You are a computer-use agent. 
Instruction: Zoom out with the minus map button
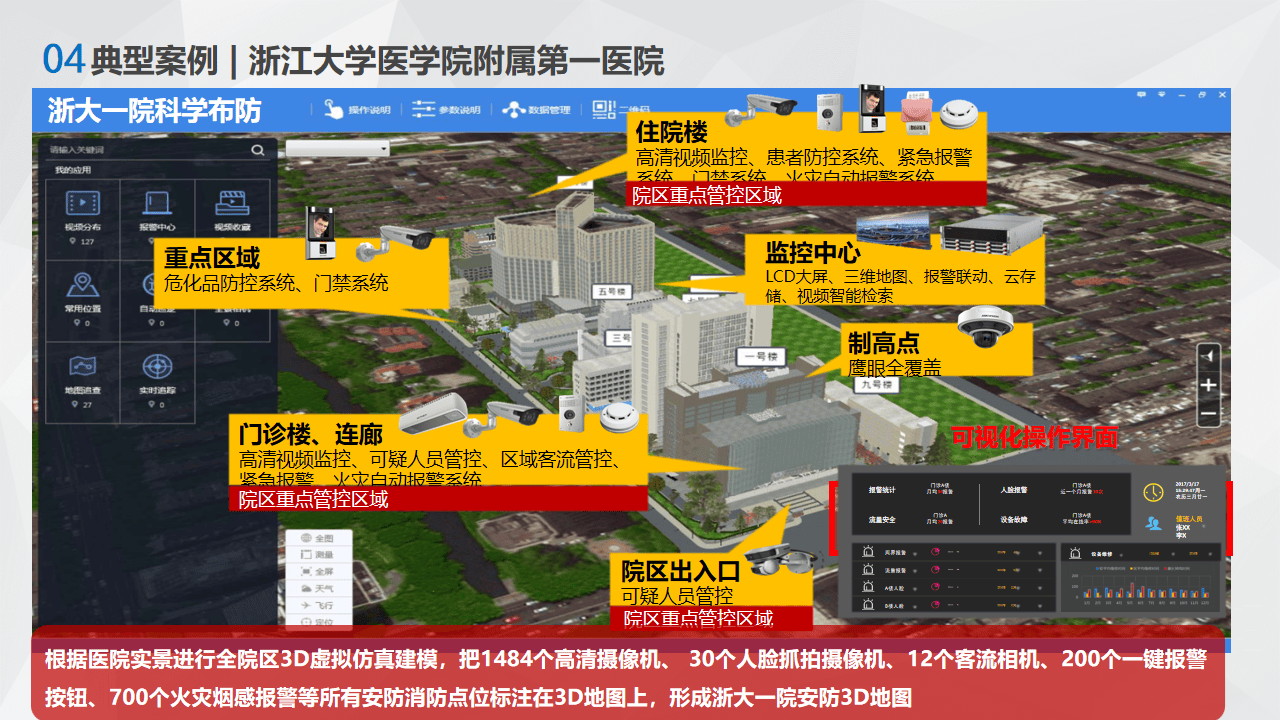coord(1209,413)
